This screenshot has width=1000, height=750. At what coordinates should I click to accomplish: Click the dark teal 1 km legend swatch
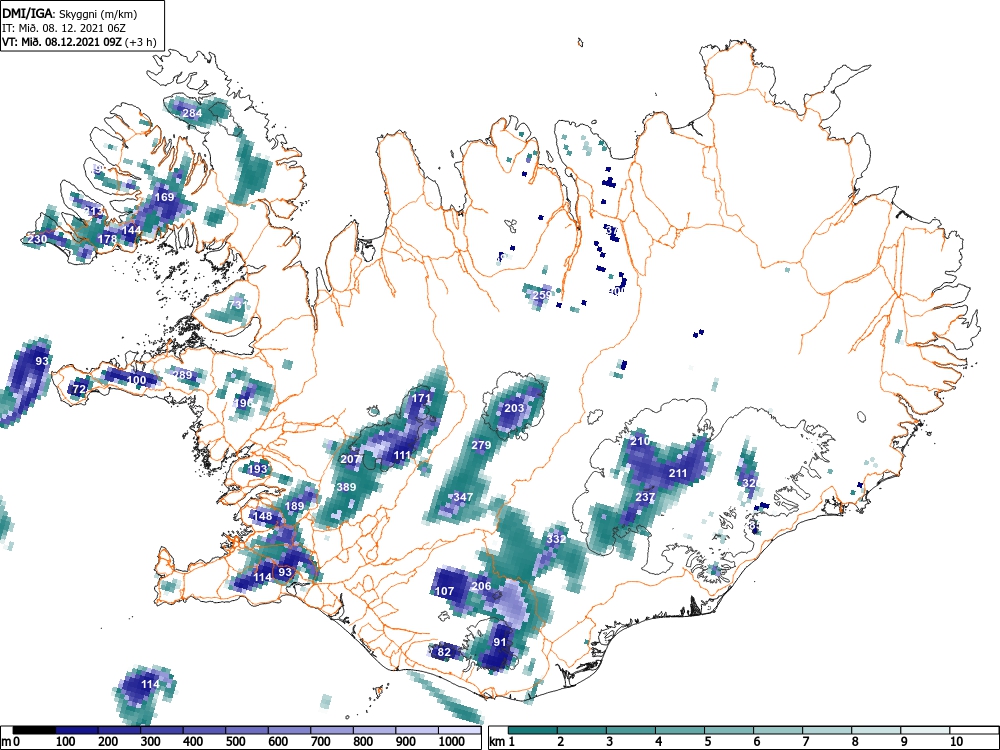(533, 730)
